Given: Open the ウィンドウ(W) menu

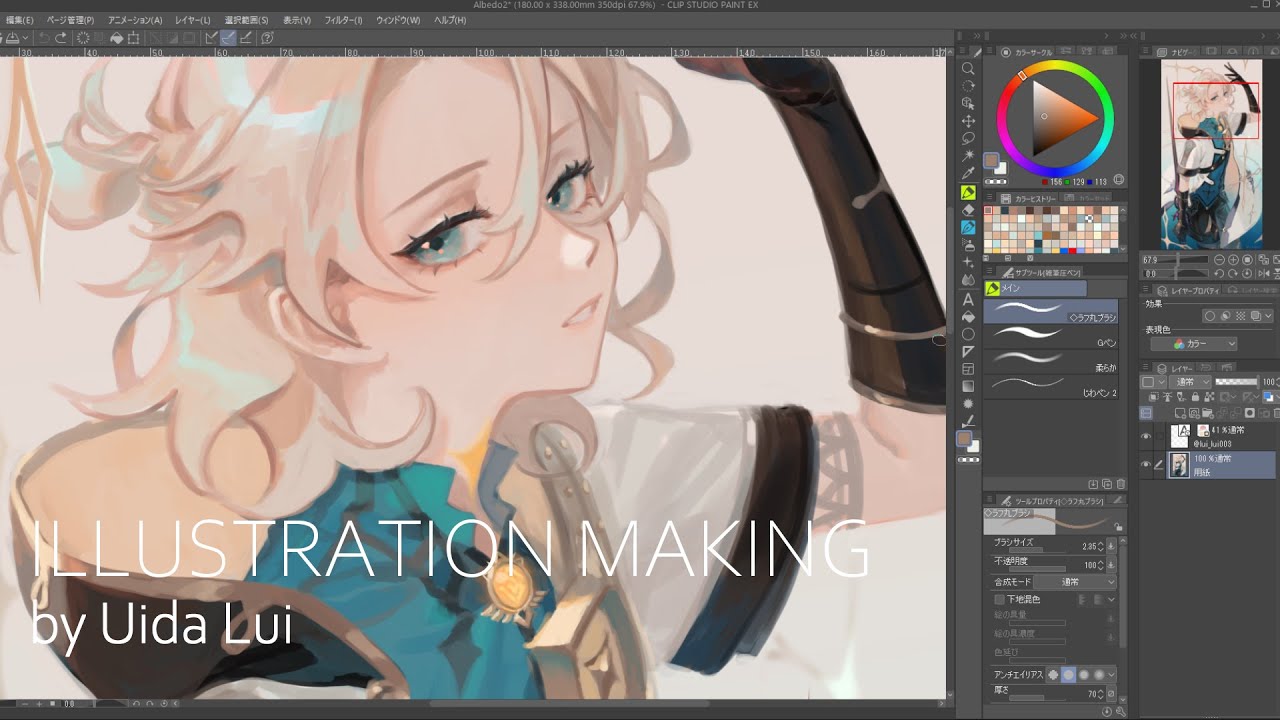Looking at the screenshot, I should [x=398, y=20].
